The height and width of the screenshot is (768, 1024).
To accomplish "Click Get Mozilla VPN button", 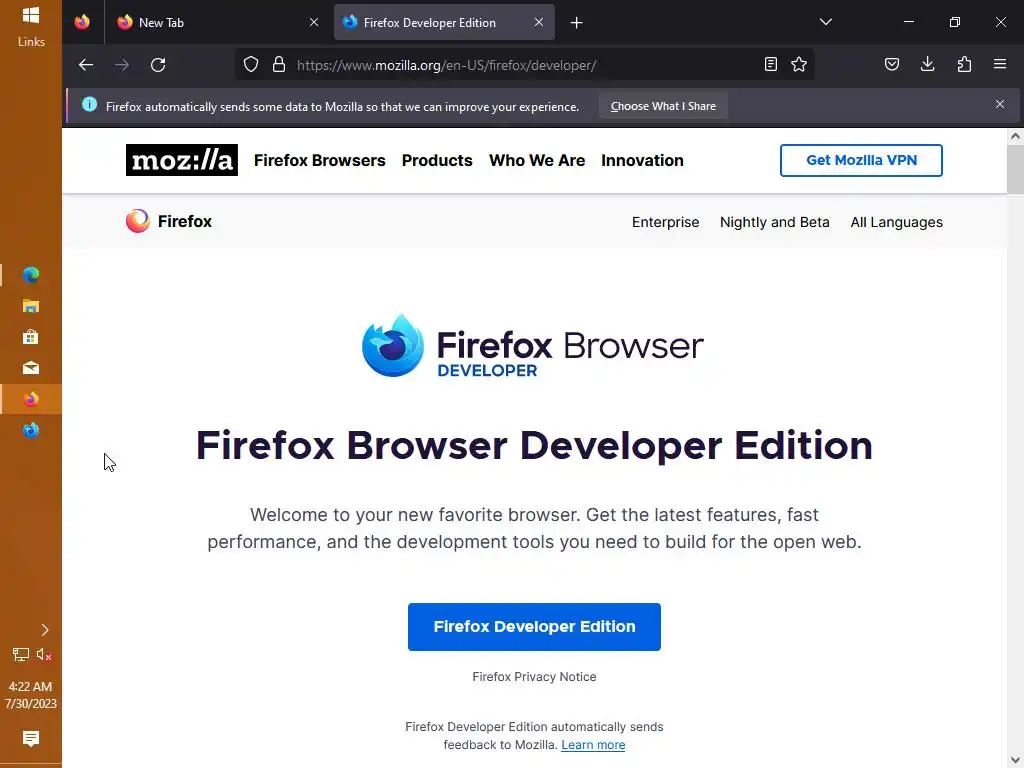I will coord(861,160).
